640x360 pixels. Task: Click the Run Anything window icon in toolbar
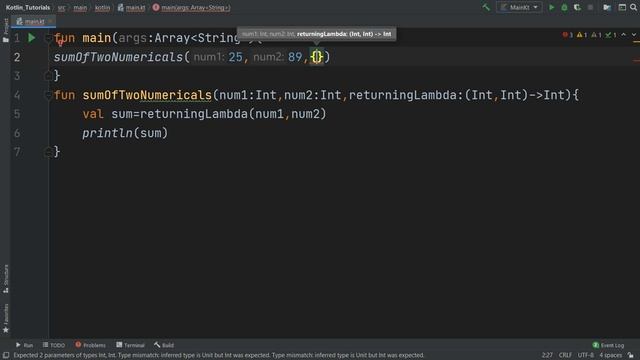point(622,7)
